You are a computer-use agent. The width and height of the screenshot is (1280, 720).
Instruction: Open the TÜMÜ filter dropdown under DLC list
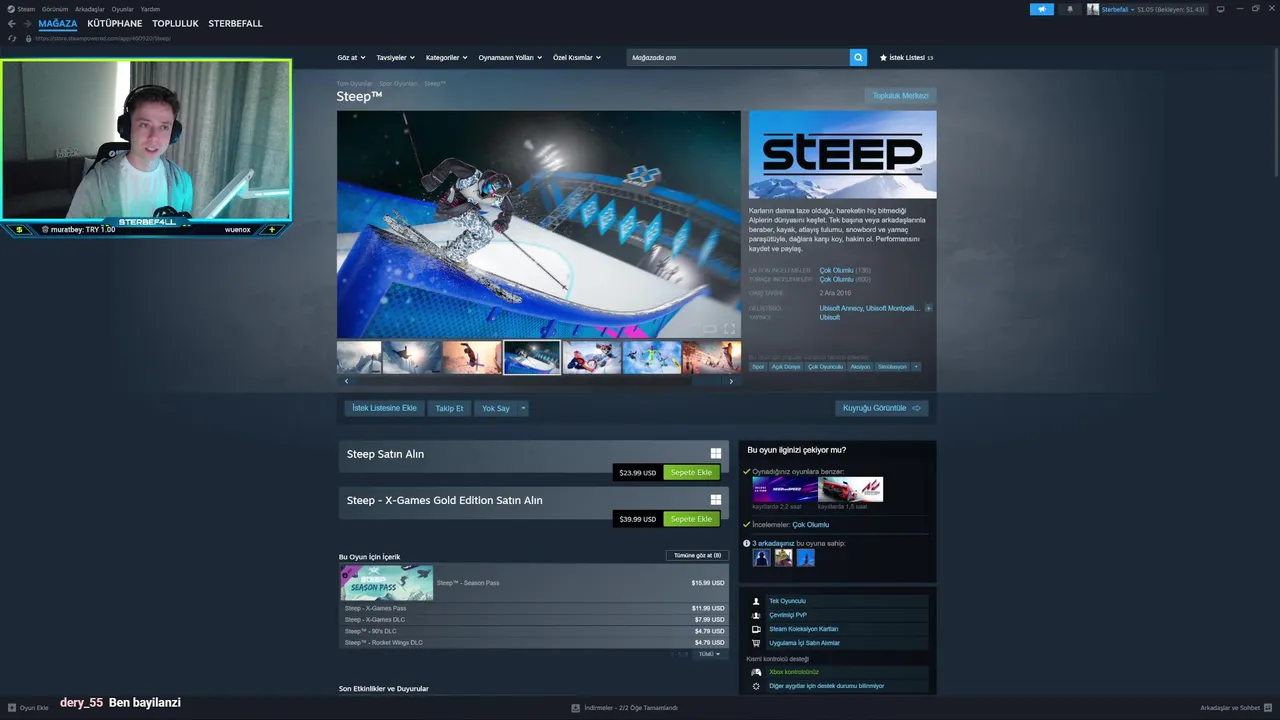709,654
